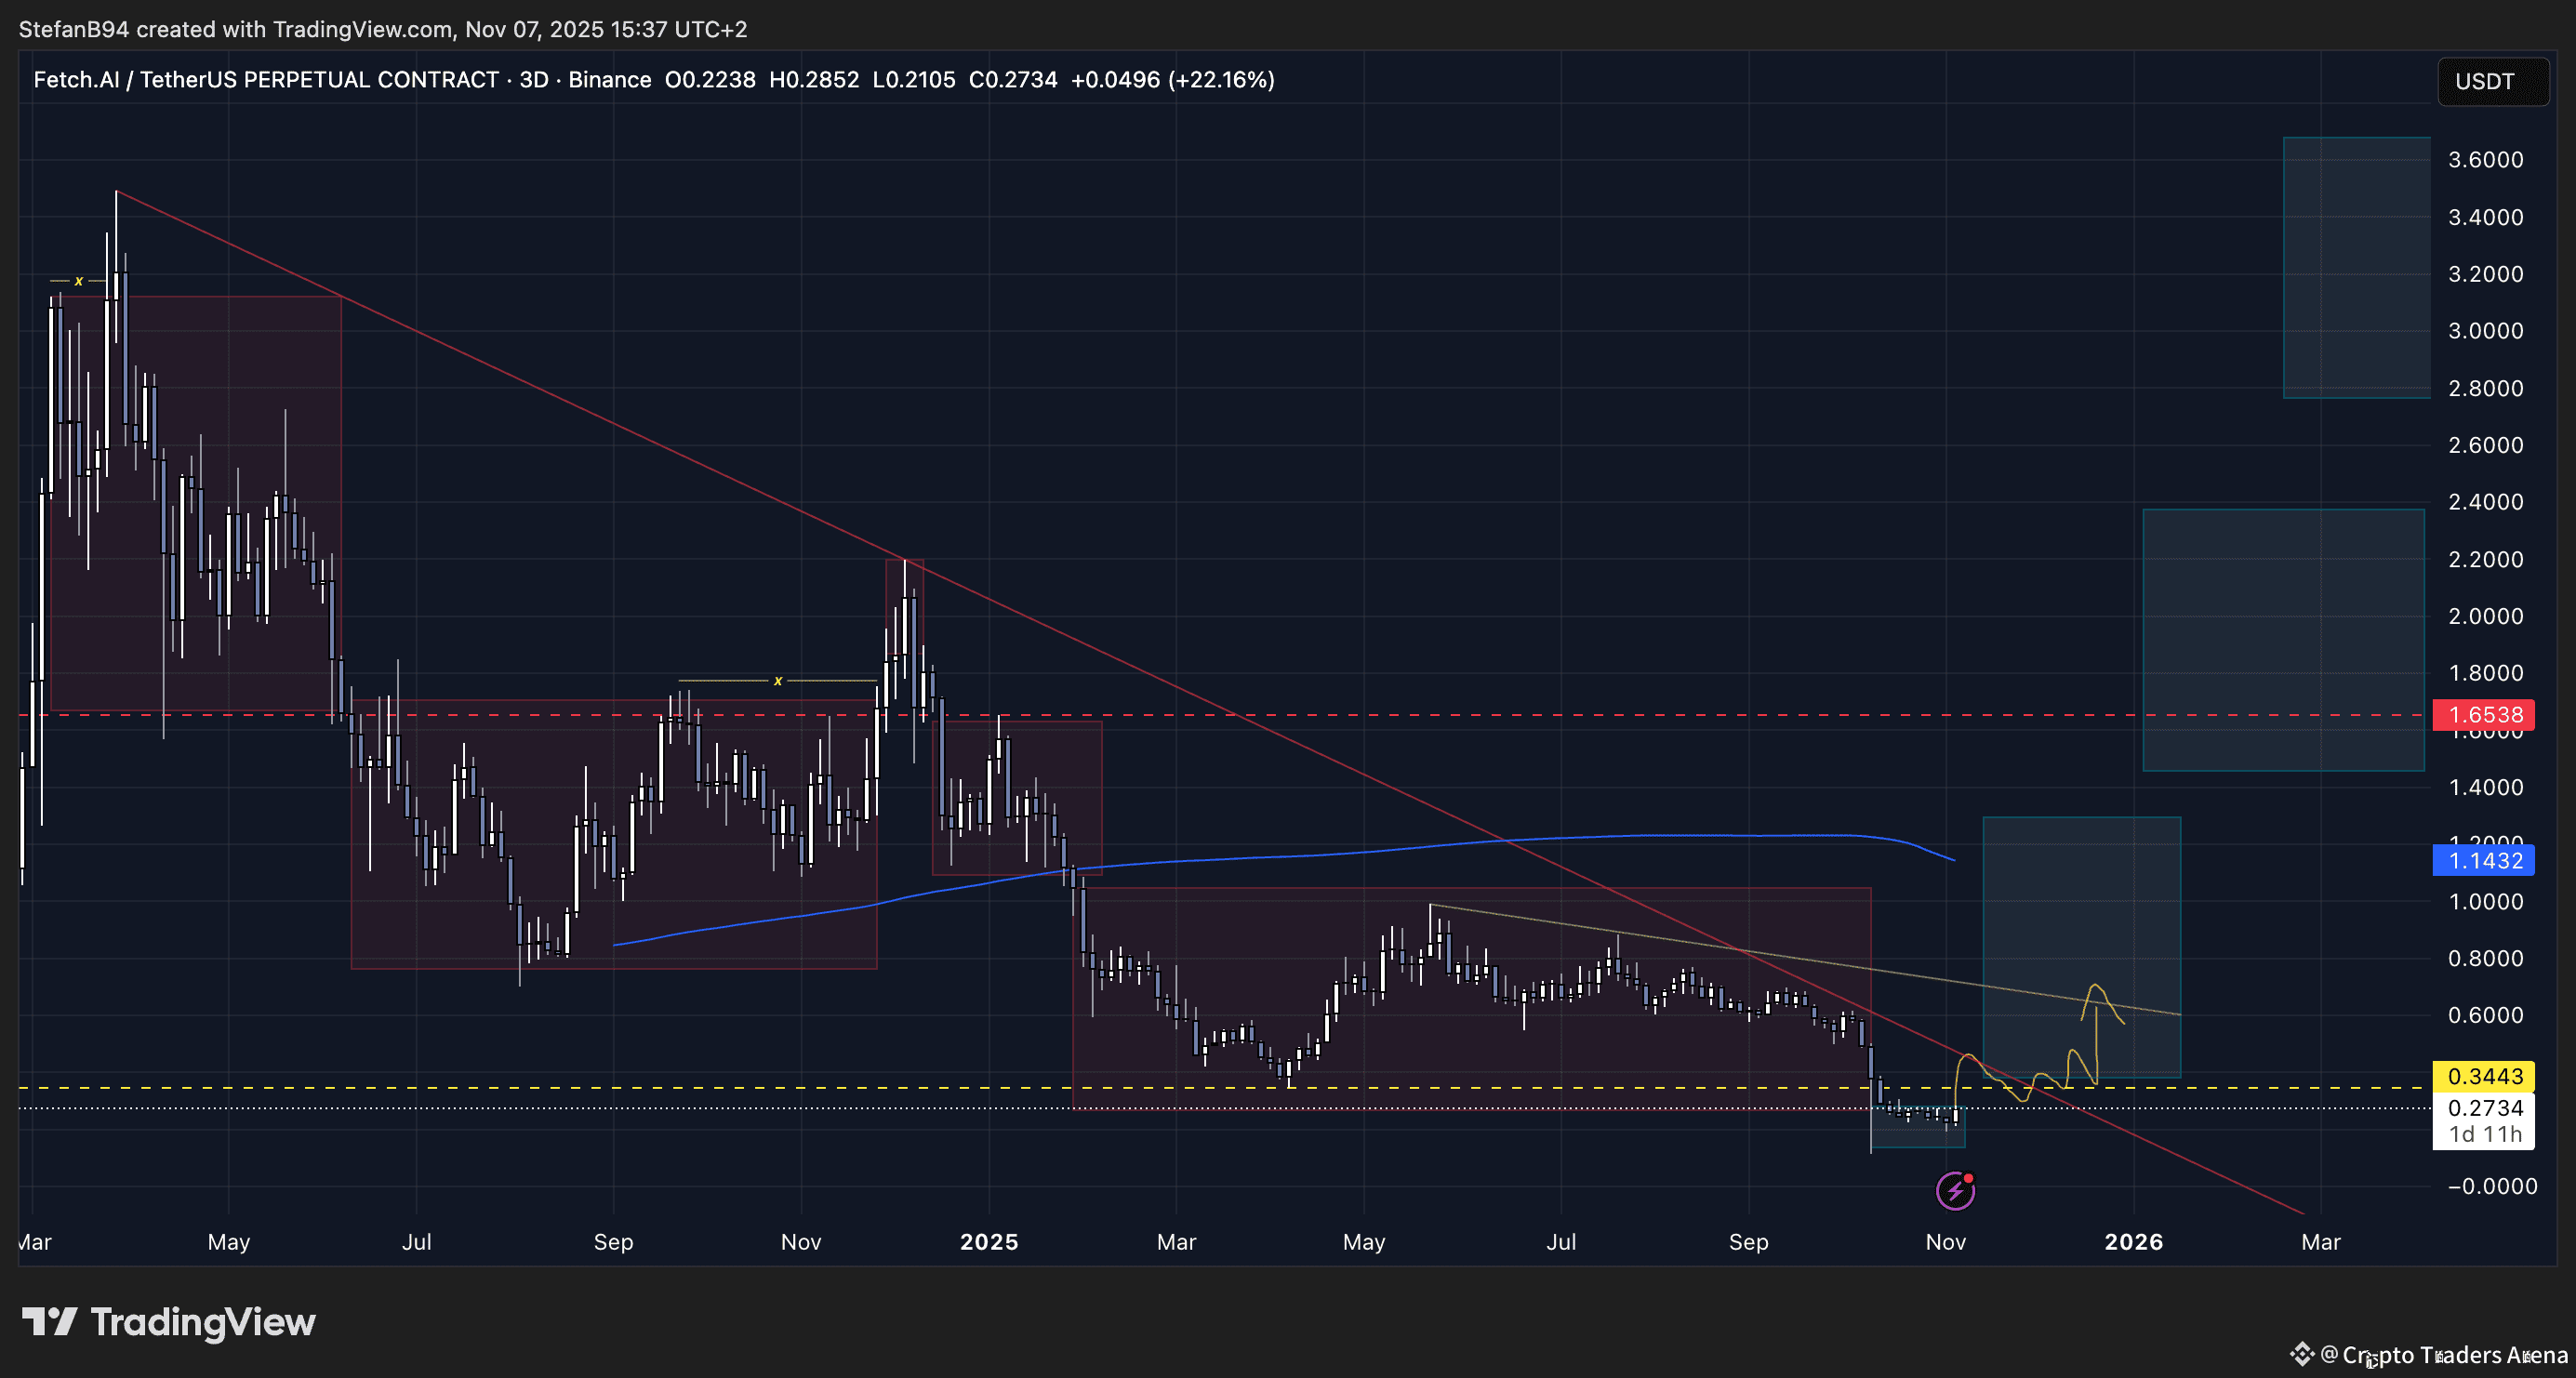This screenshot has height=1378, width=2576.
Task: Click the low value L0.2105
Action: (x=914, y=80)
